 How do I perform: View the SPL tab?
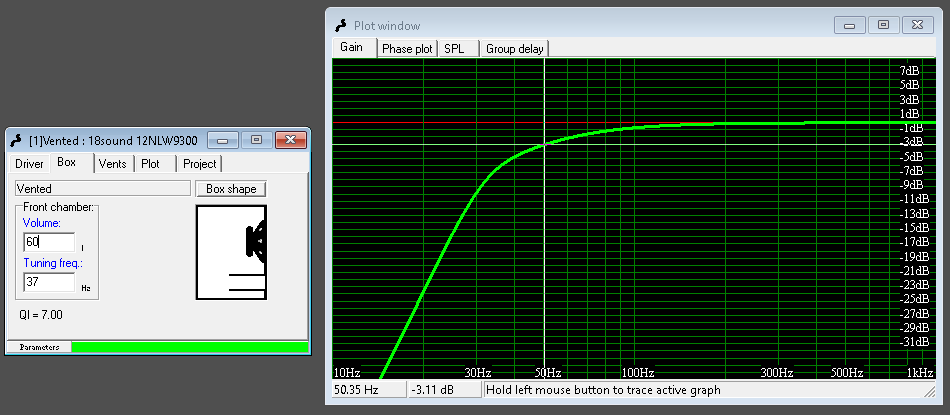pos(454,48)
